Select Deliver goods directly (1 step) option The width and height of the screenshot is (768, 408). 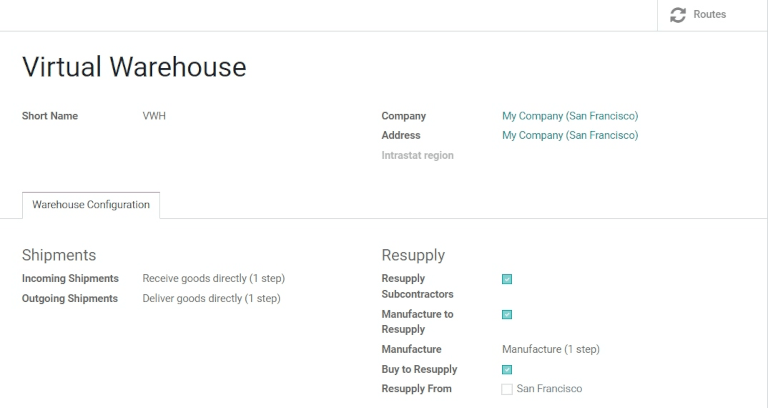211,299
